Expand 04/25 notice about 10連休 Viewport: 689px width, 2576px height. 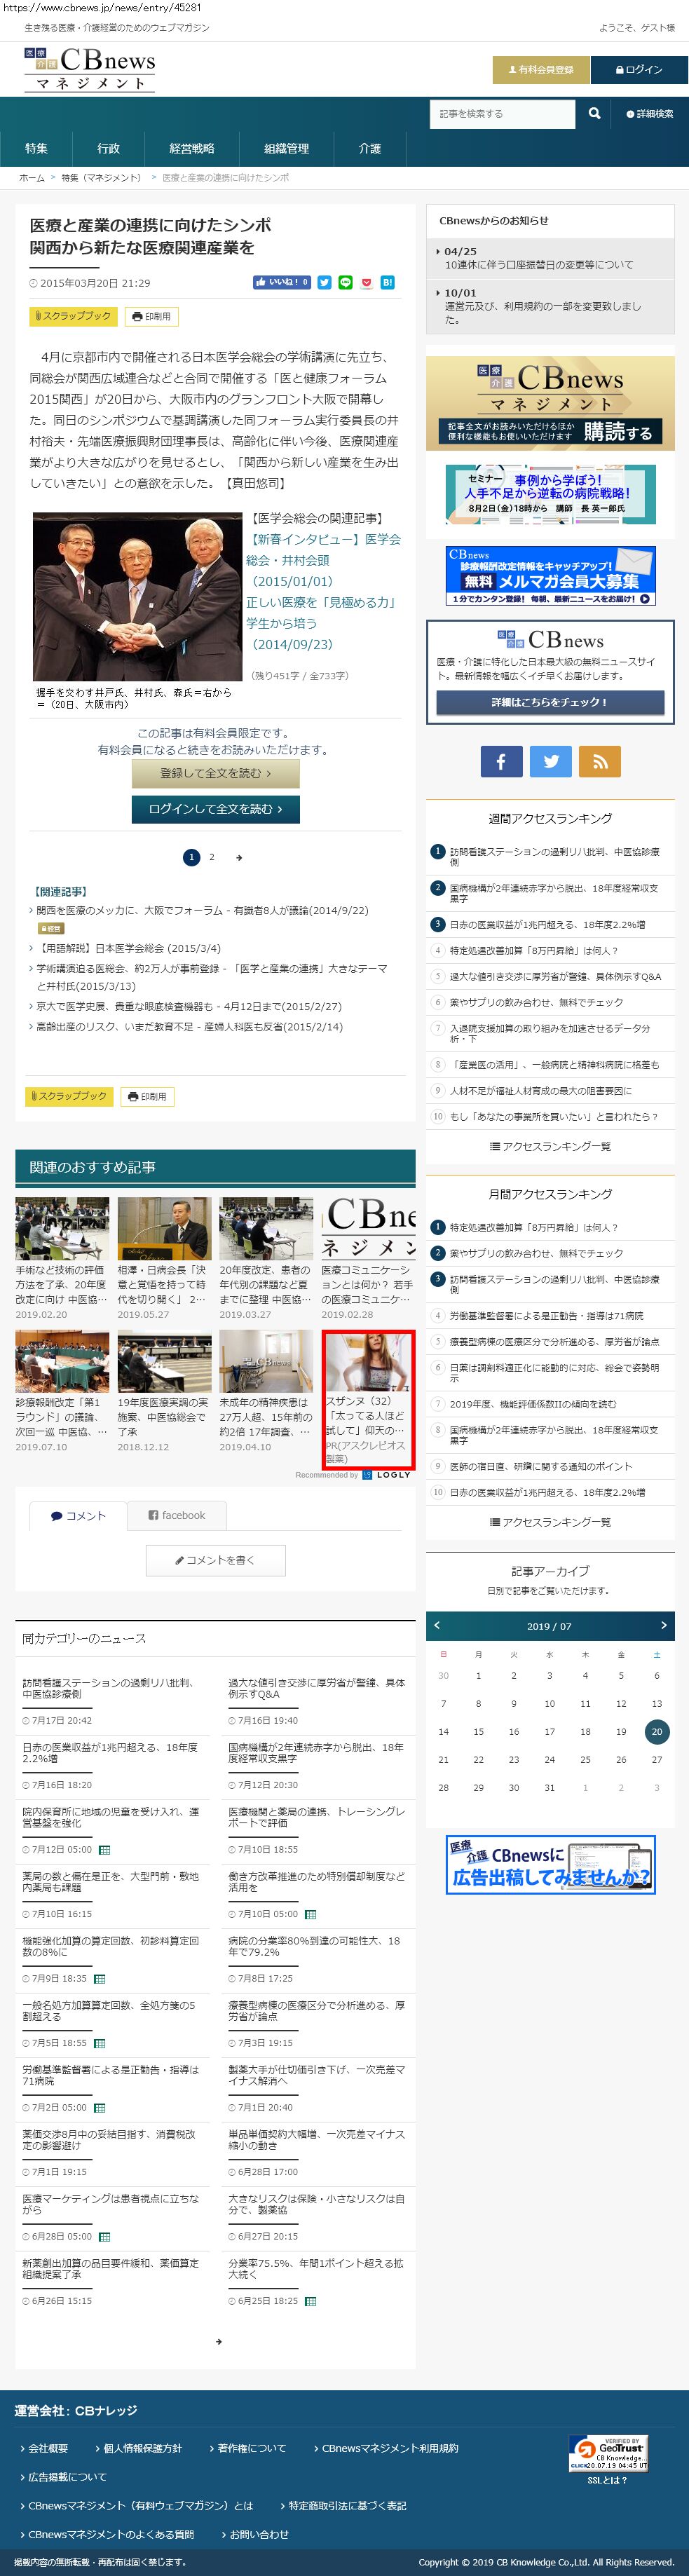(x=550, y=258)
